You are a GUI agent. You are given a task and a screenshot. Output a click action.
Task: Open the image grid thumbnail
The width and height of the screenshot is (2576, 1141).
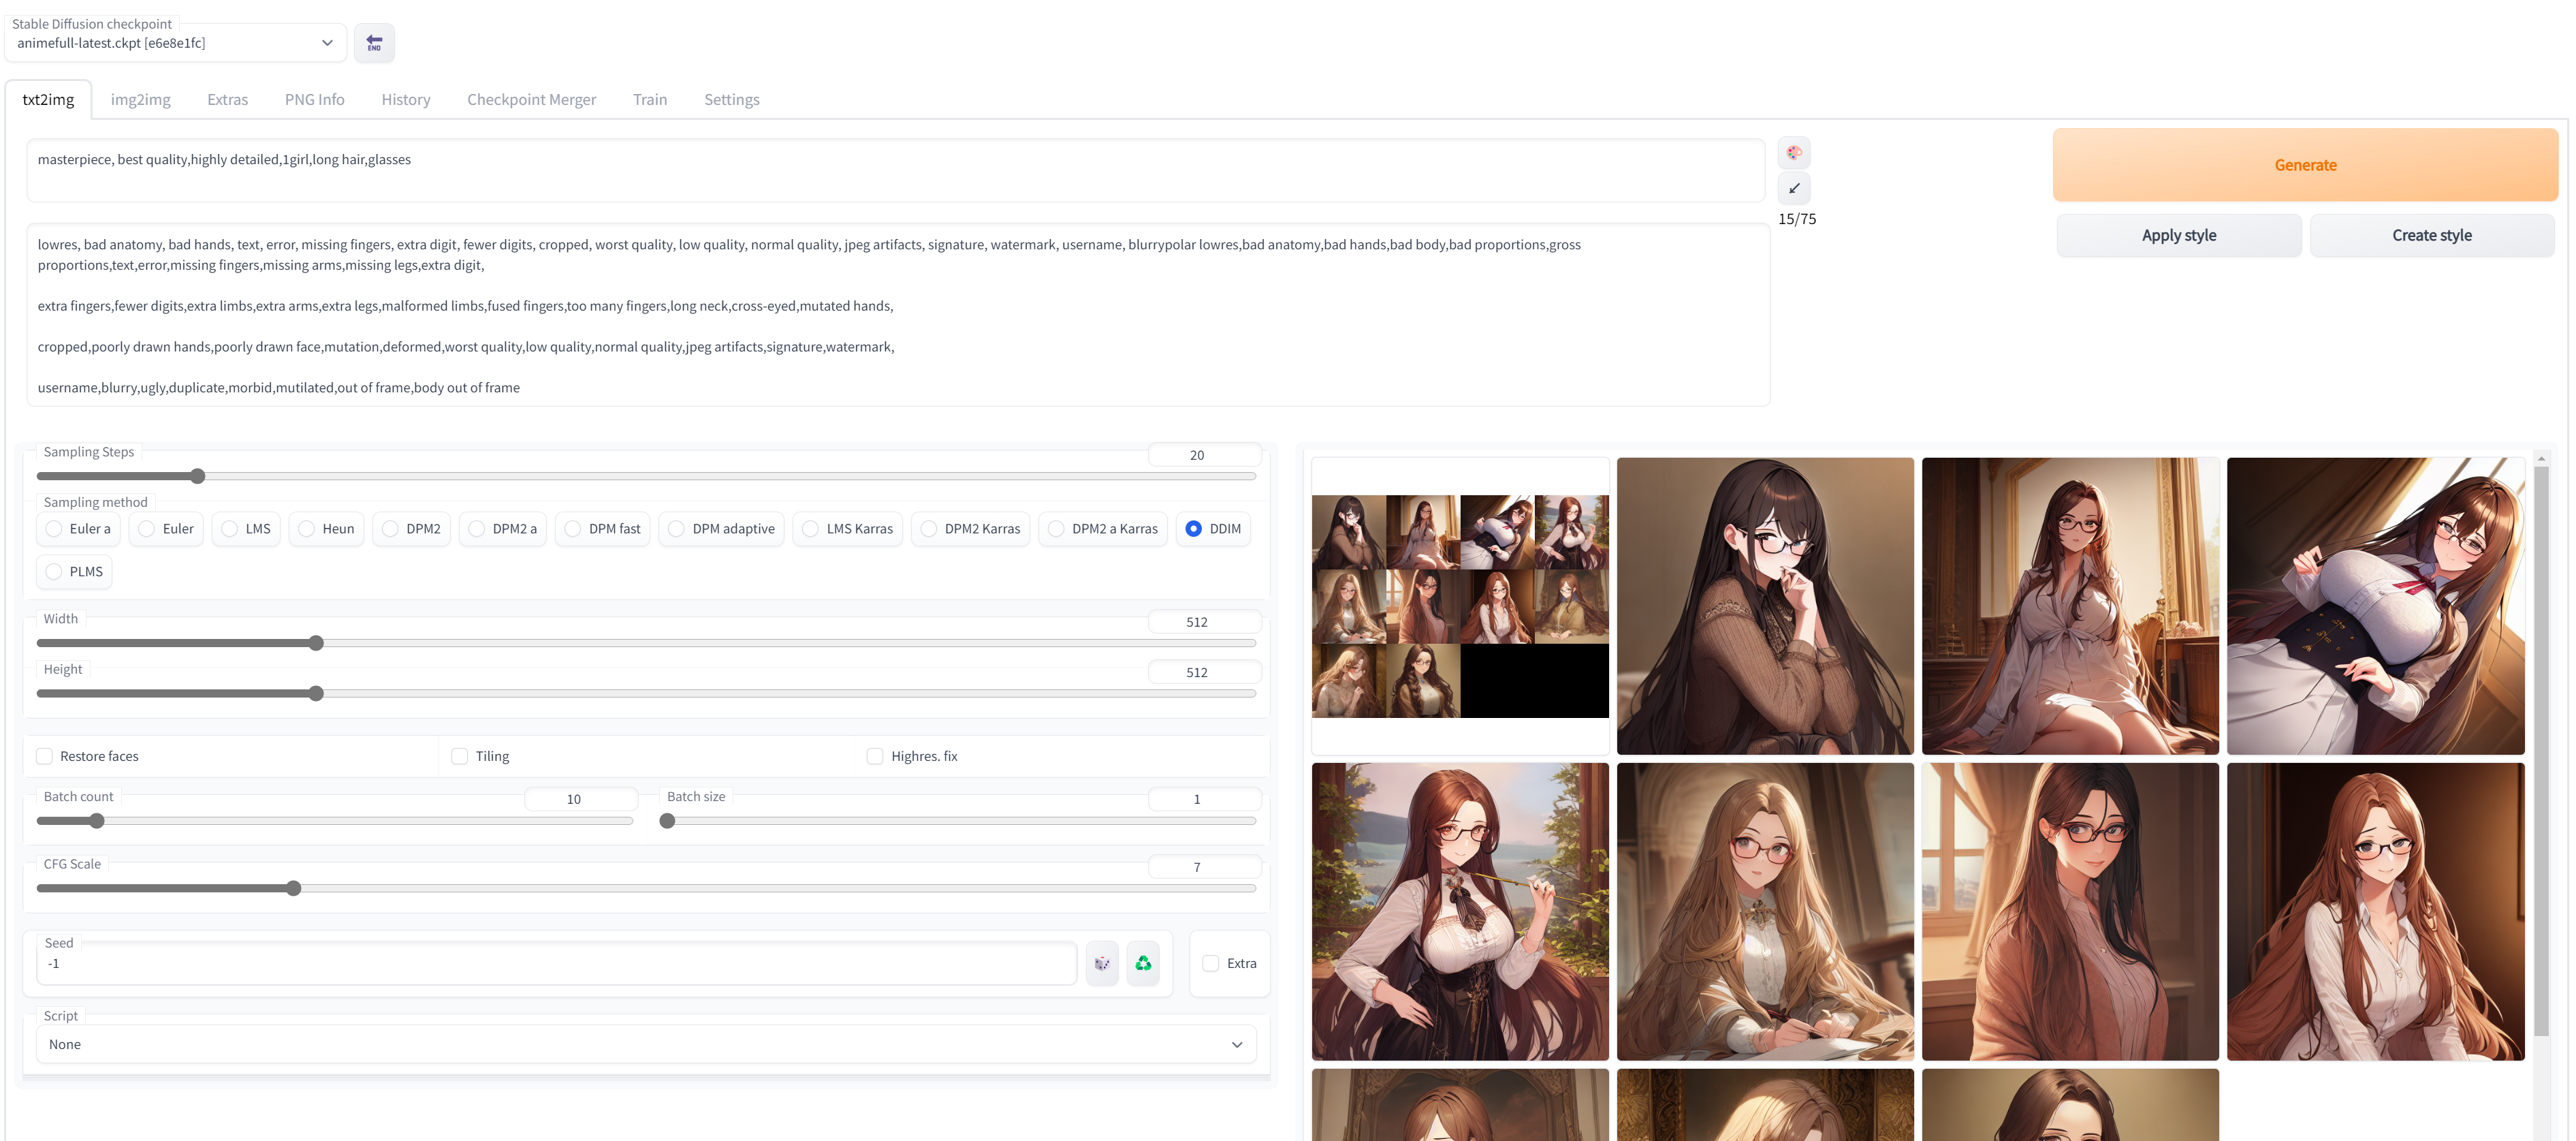(x=1460, y=606)
